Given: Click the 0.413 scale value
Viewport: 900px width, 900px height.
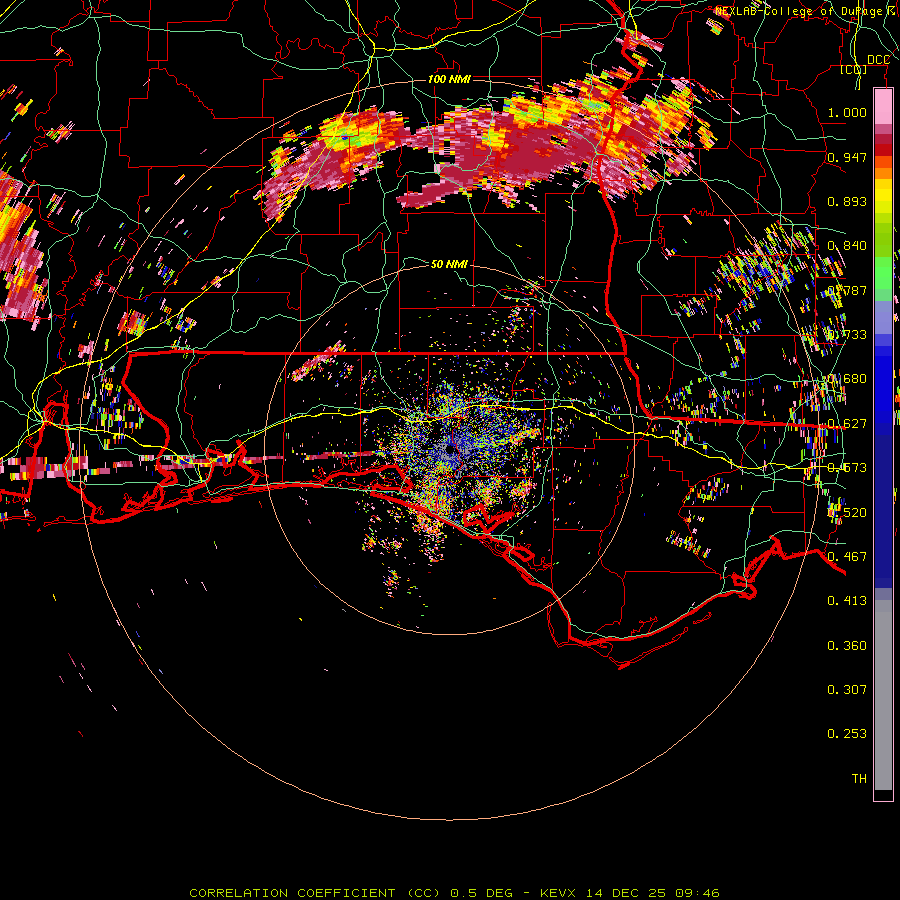Looking at the screenshot, I should (847, 600).
